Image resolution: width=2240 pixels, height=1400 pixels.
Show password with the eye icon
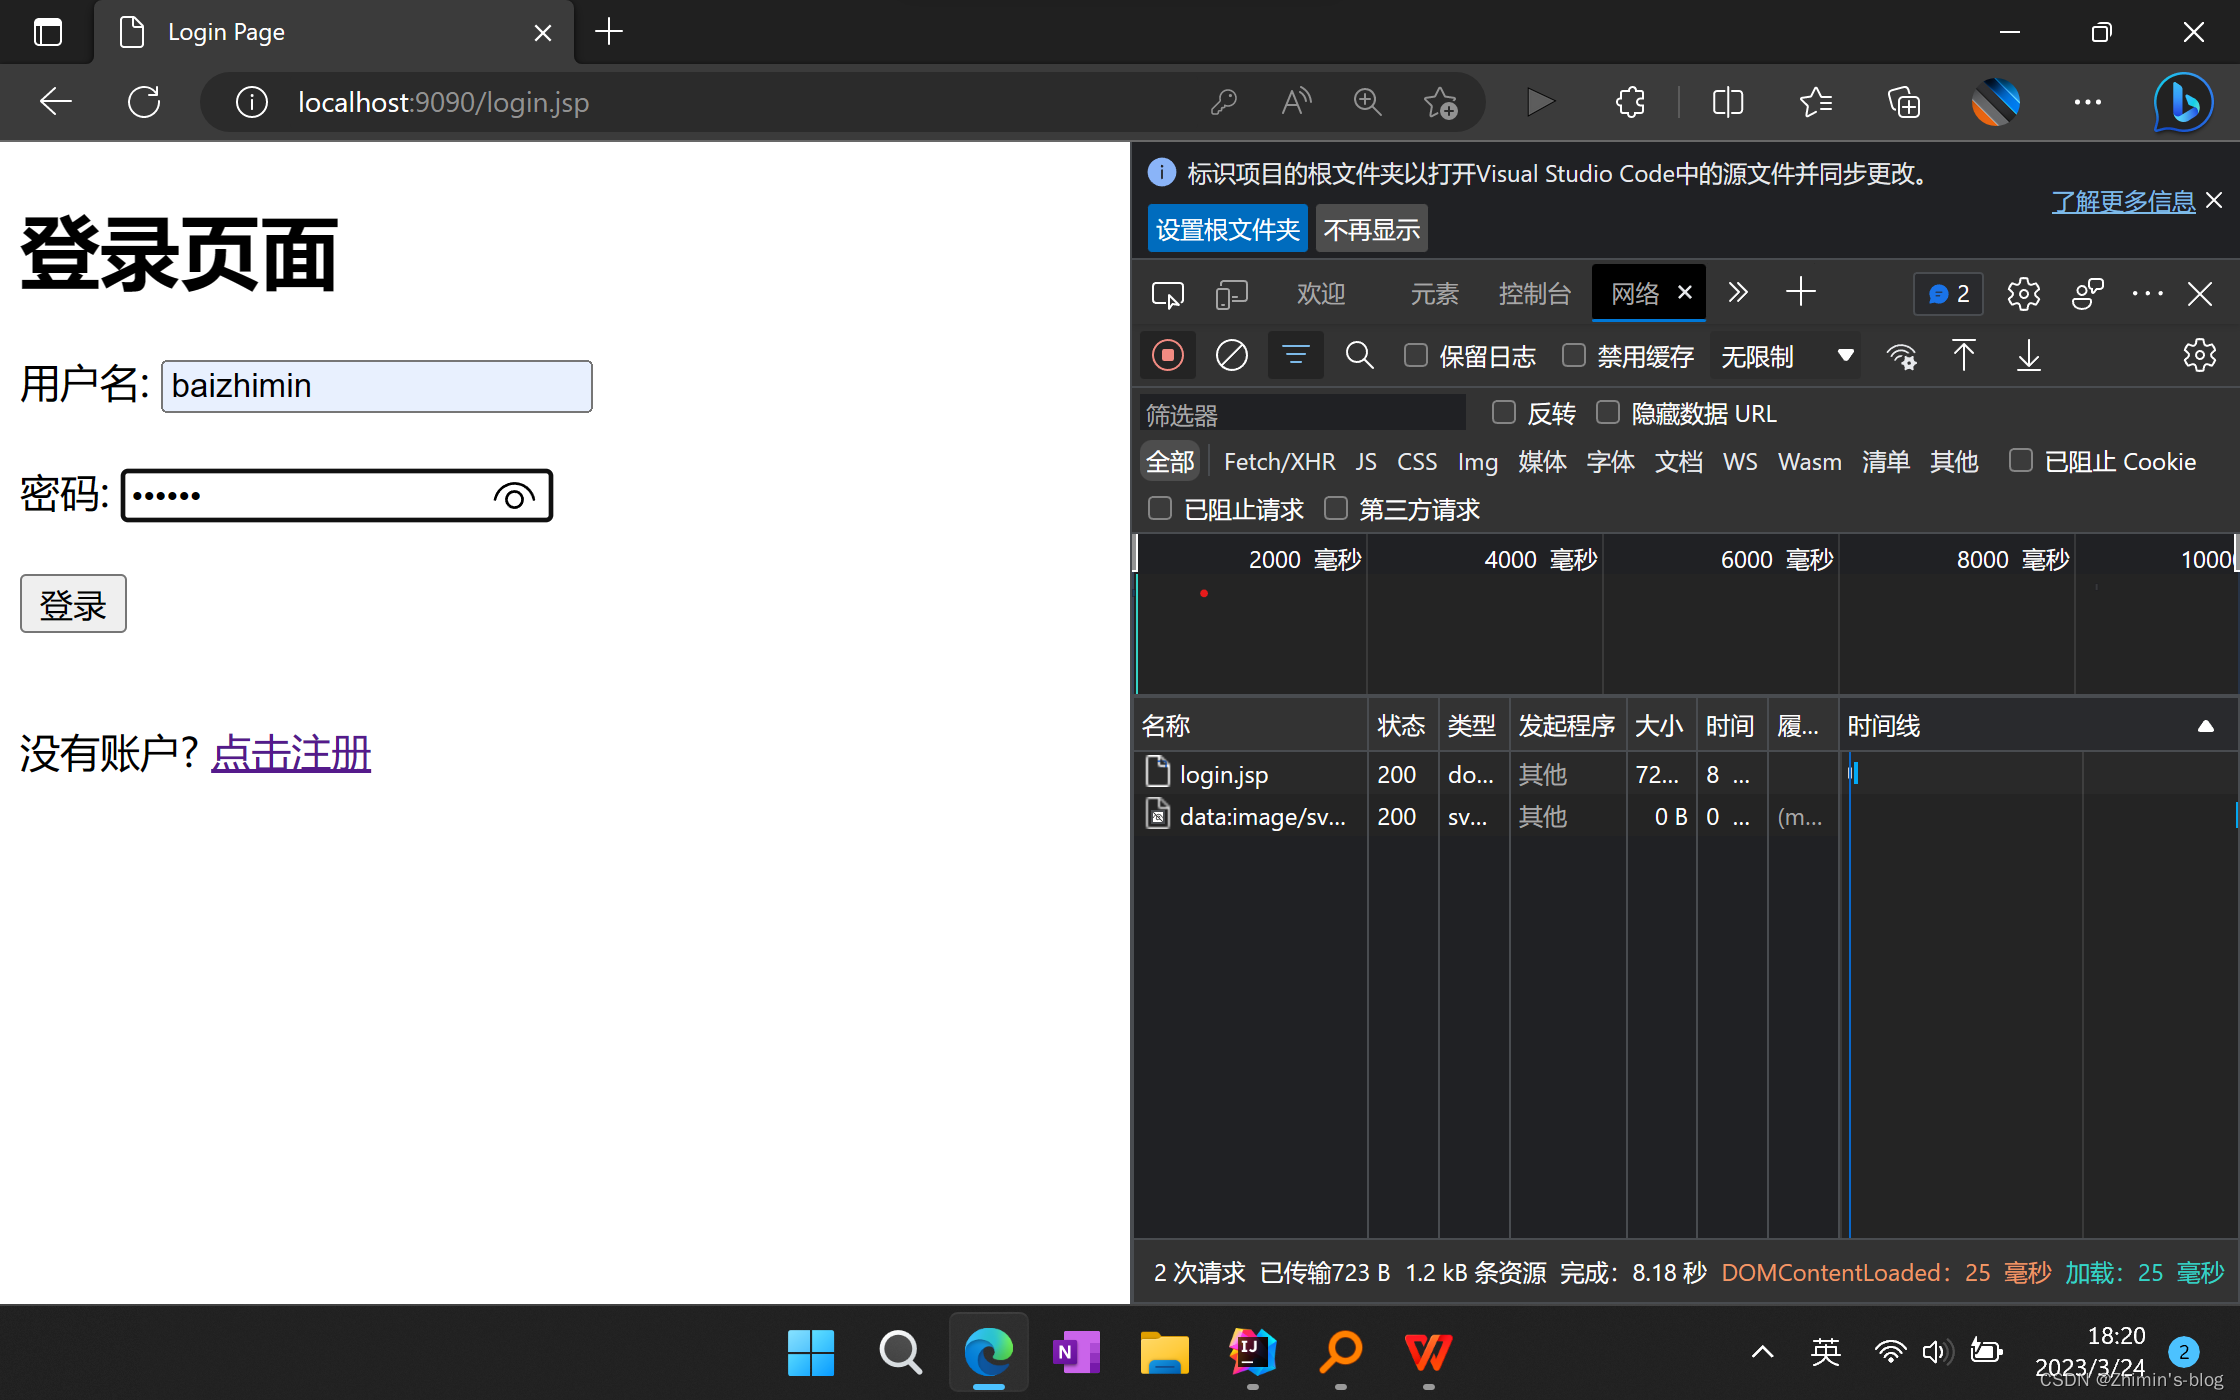514,497
